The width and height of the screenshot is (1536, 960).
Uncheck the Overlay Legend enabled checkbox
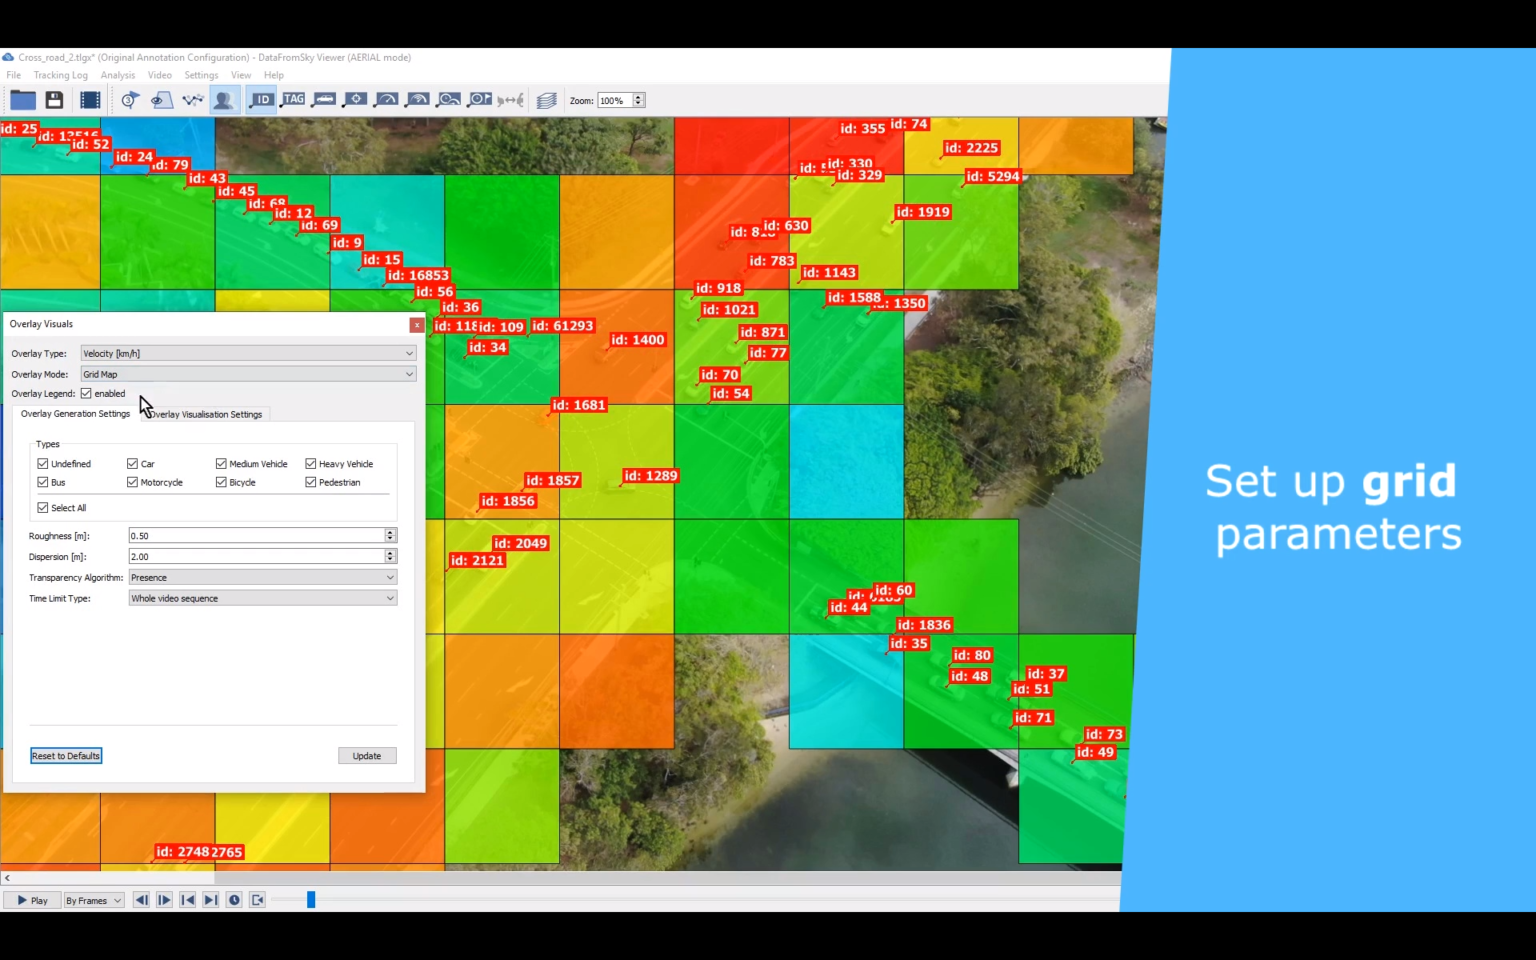[86, 394]
